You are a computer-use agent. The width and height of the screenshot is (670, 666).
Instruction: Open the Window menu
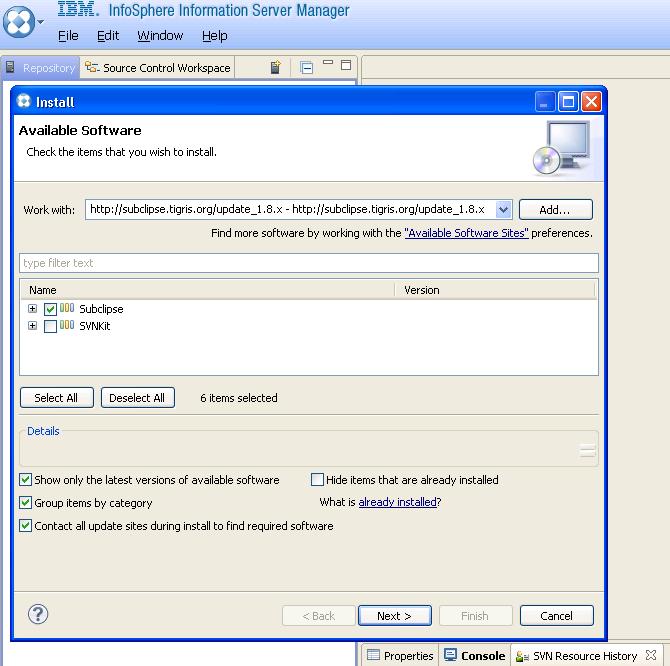coord(160,35)
